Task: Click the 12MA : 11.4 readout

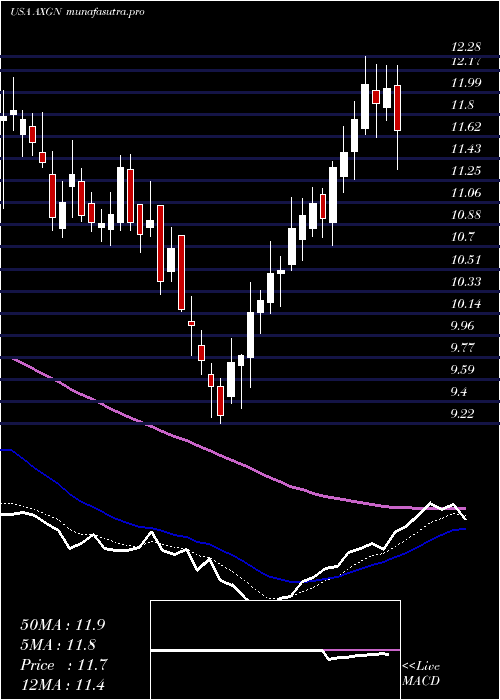Action: coord(62,685)
